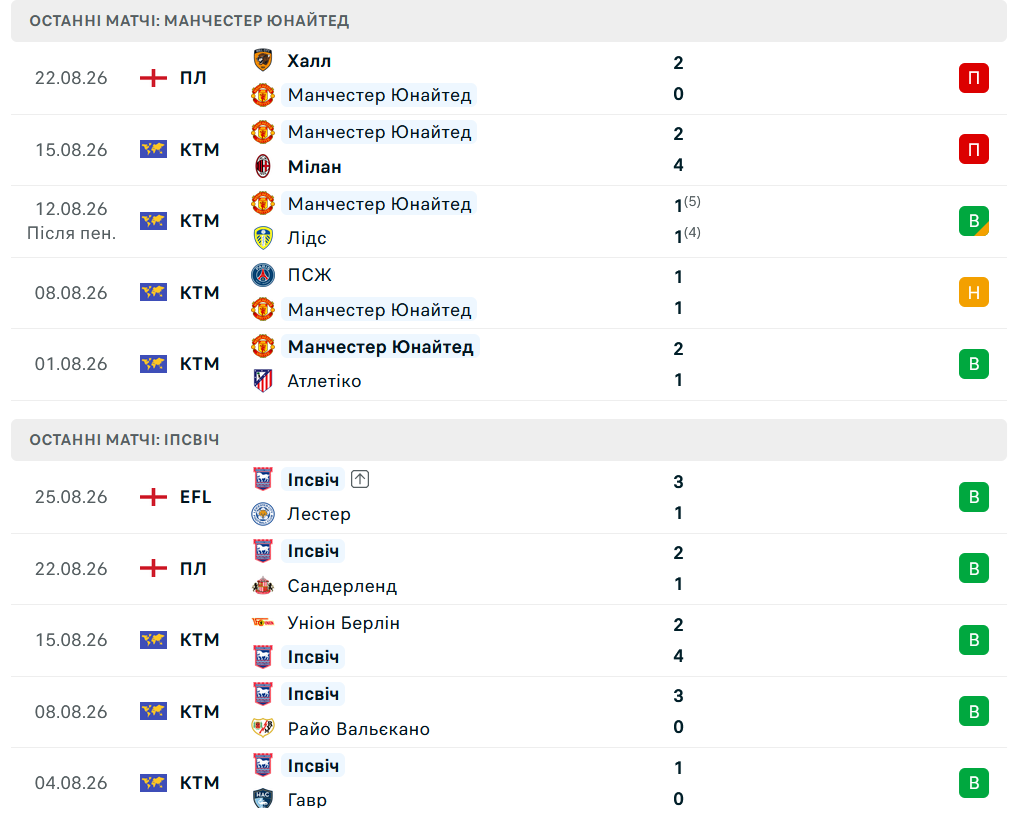Click the header Останні матчі: Іпсвіч
The height and width of the screenshot is (820, 1020).
[x=124, y=440]
